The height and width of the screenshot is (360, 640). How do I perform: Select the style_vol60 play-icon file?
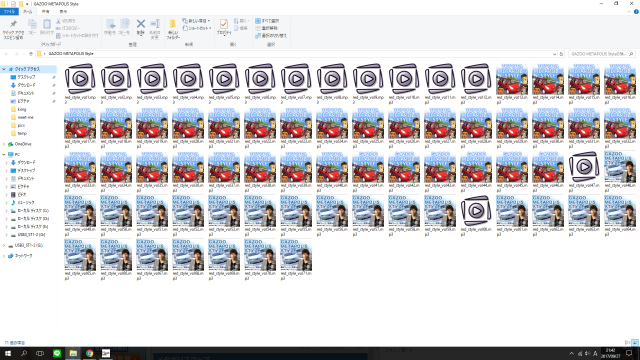pyautogui.click(x=476, y=216)
